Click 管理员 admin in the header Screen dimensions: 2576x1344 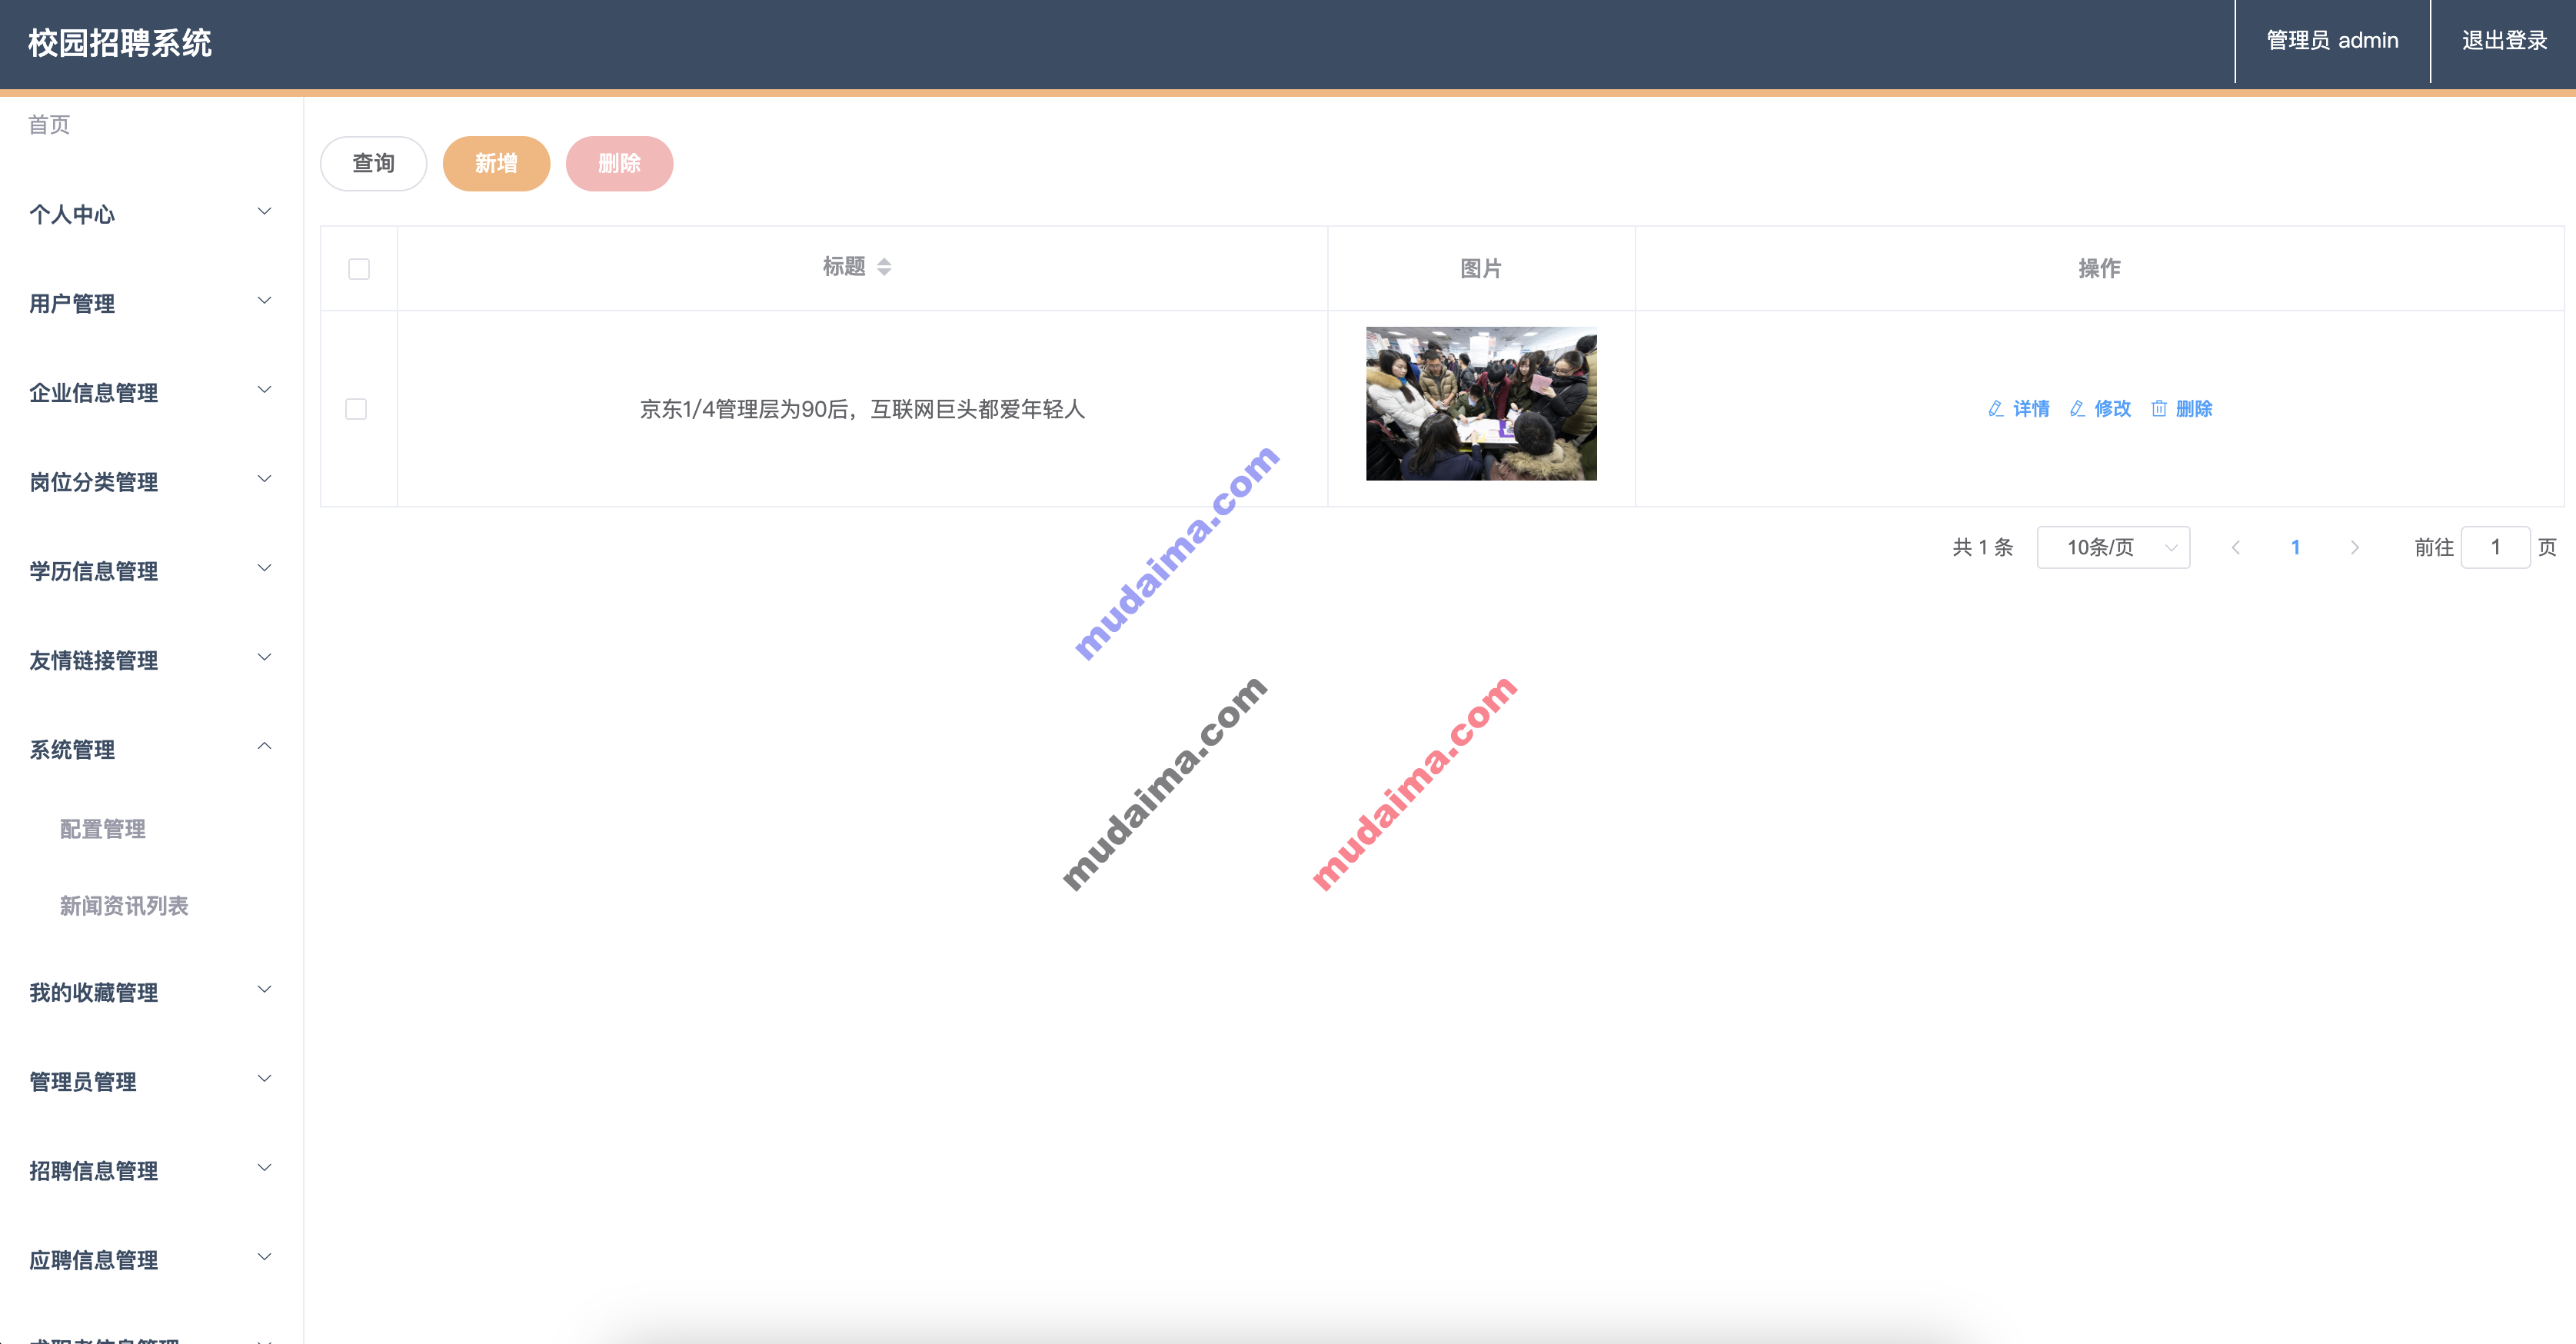pyautogui.click(x=2332, y=41)
